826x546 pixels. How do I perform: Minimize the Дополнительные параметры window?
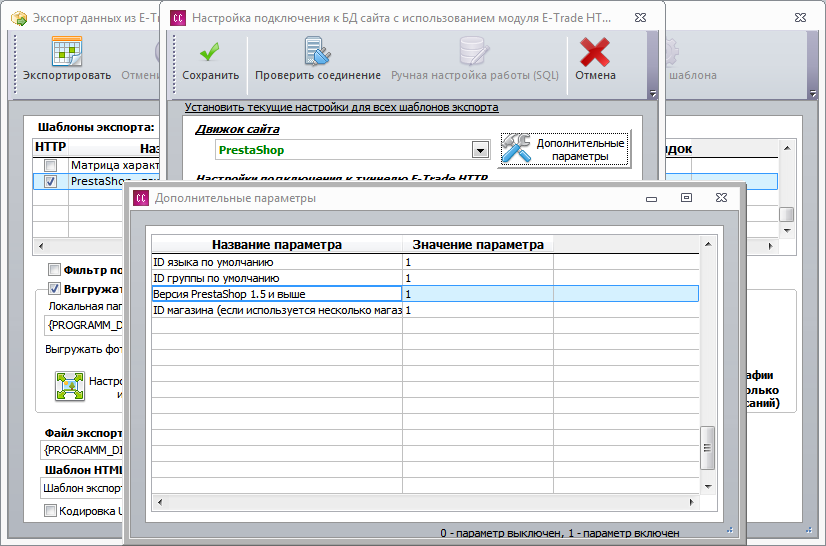coord(652,198)
